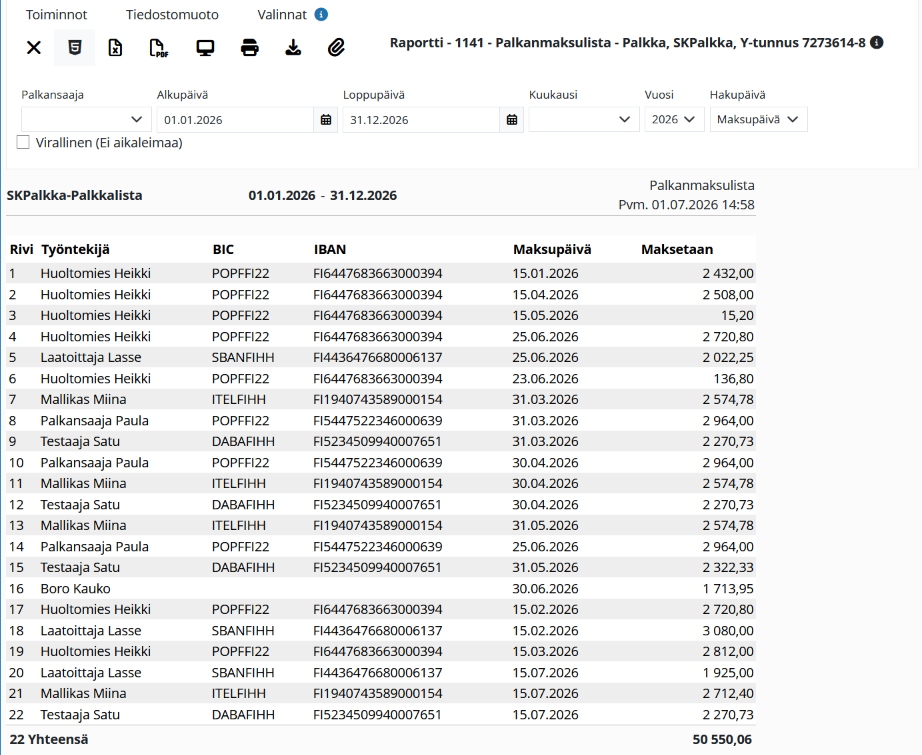Open the Toiminnot menu

56,15
